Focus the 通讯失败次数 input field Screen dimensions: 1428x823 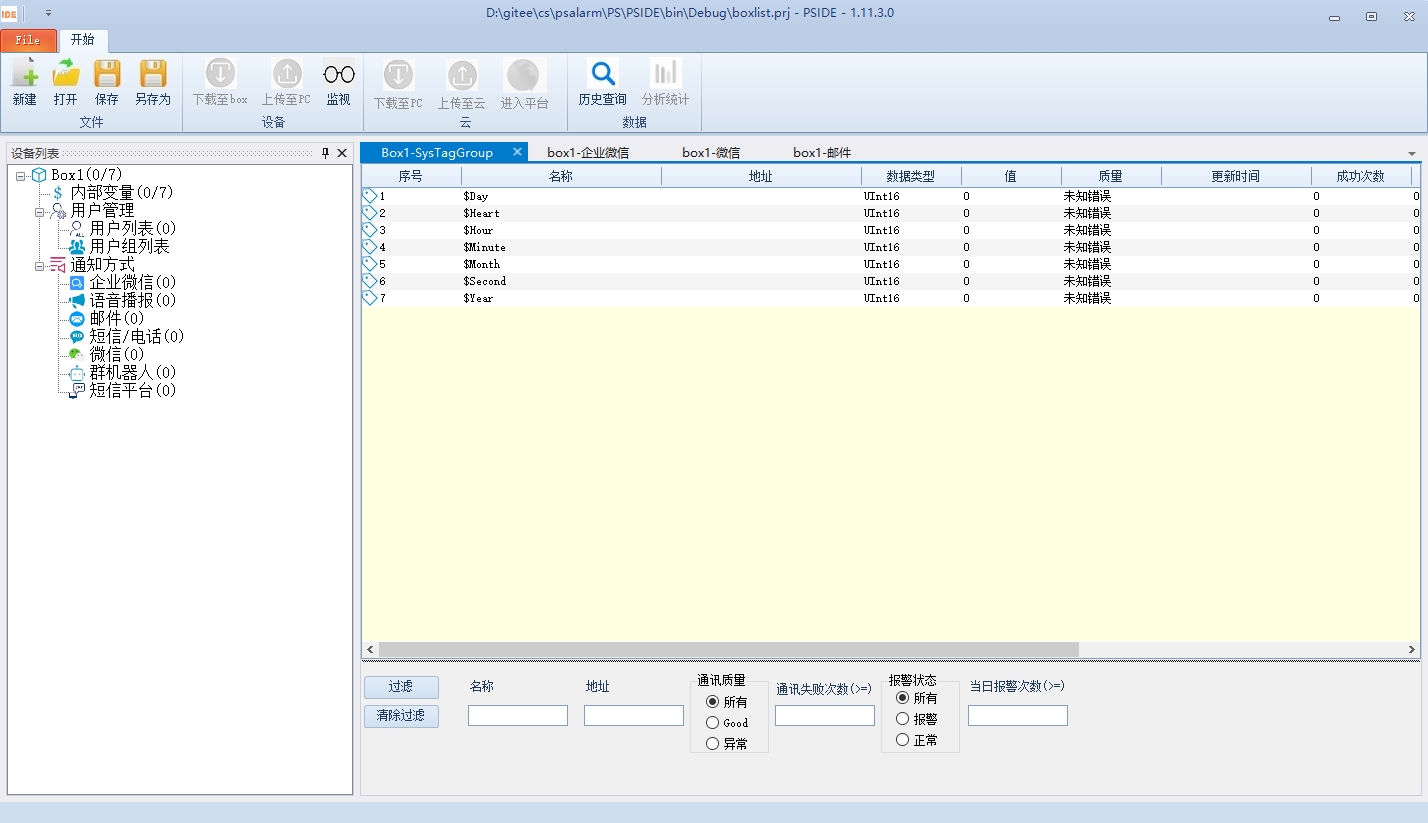(x=825, y=716)
